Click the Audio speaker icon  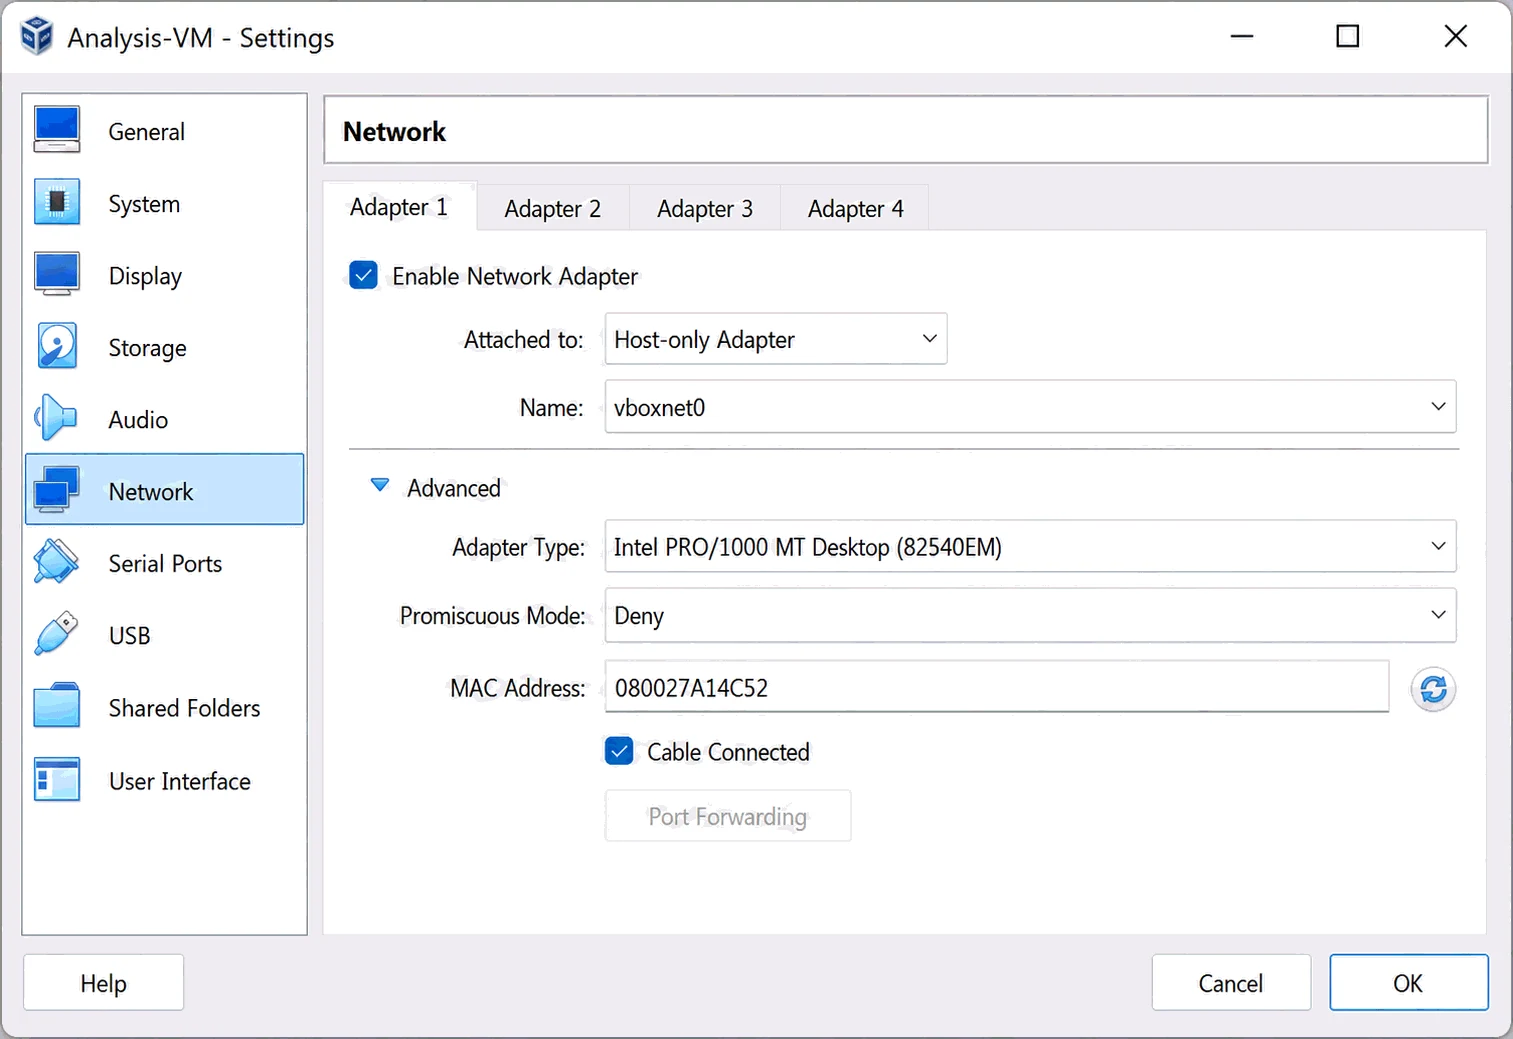tap(57, 419)
